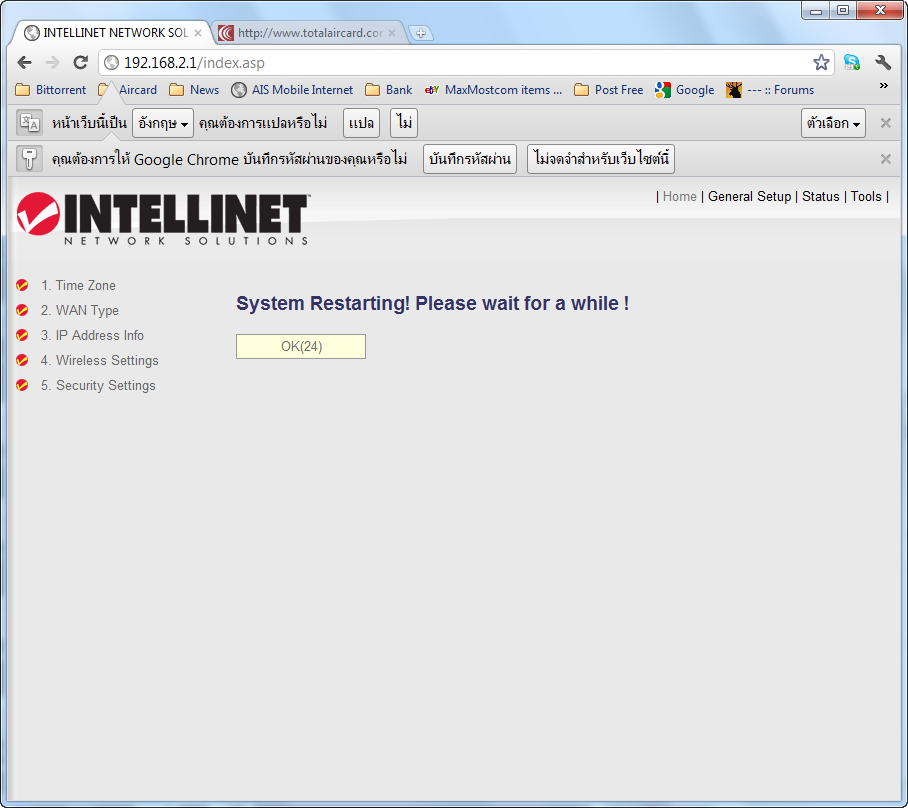Open the Bittorrent bookmark folder
Image resolution: width=908 pixels, height=808 pixels.
(x=50, y=90)
